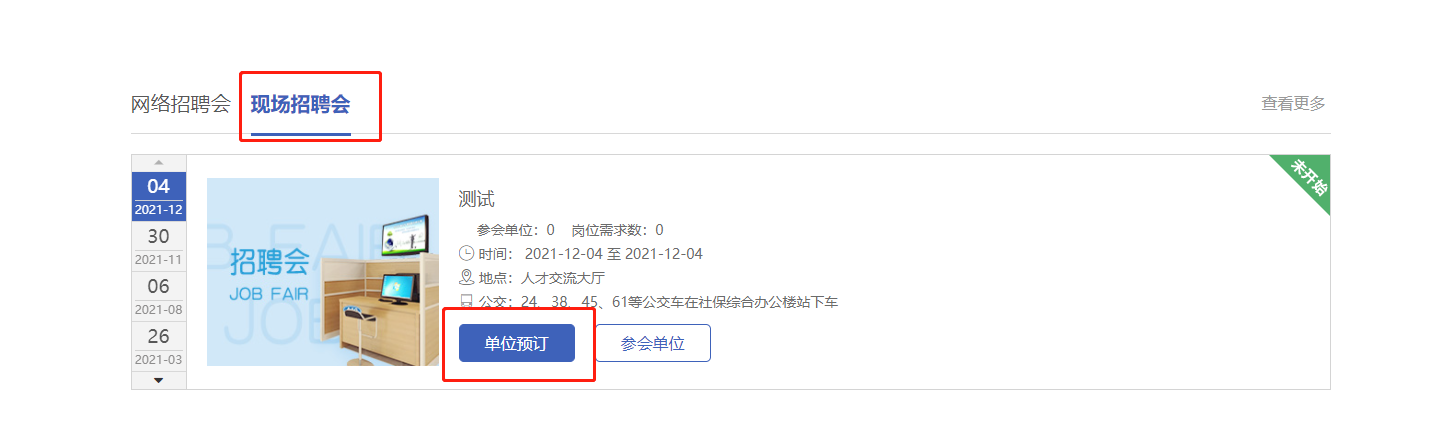
Task: Switch to the 网络招聘会 tab
Action: coord(181,104)
